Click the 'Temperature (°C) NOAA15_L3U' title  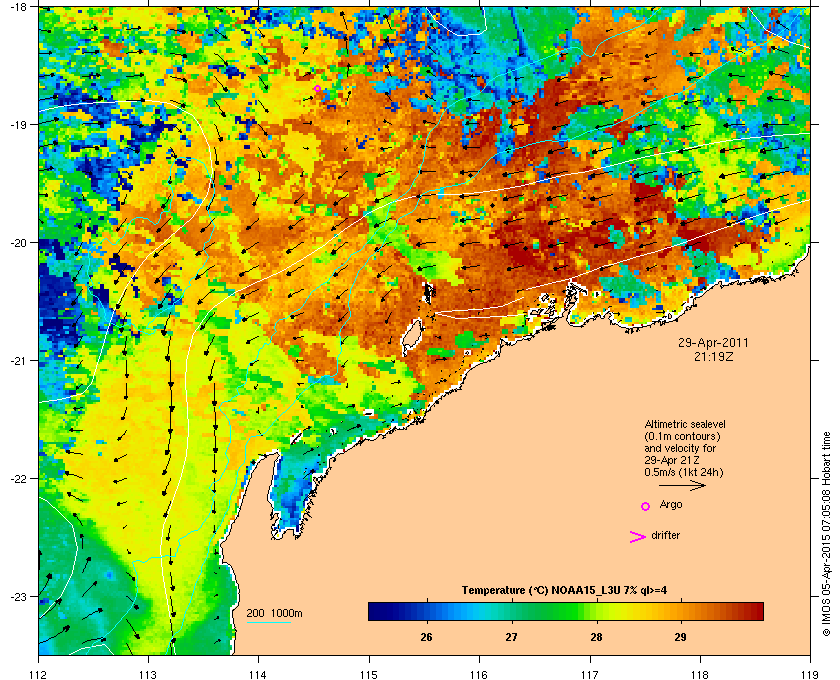(x=540, y=591)
